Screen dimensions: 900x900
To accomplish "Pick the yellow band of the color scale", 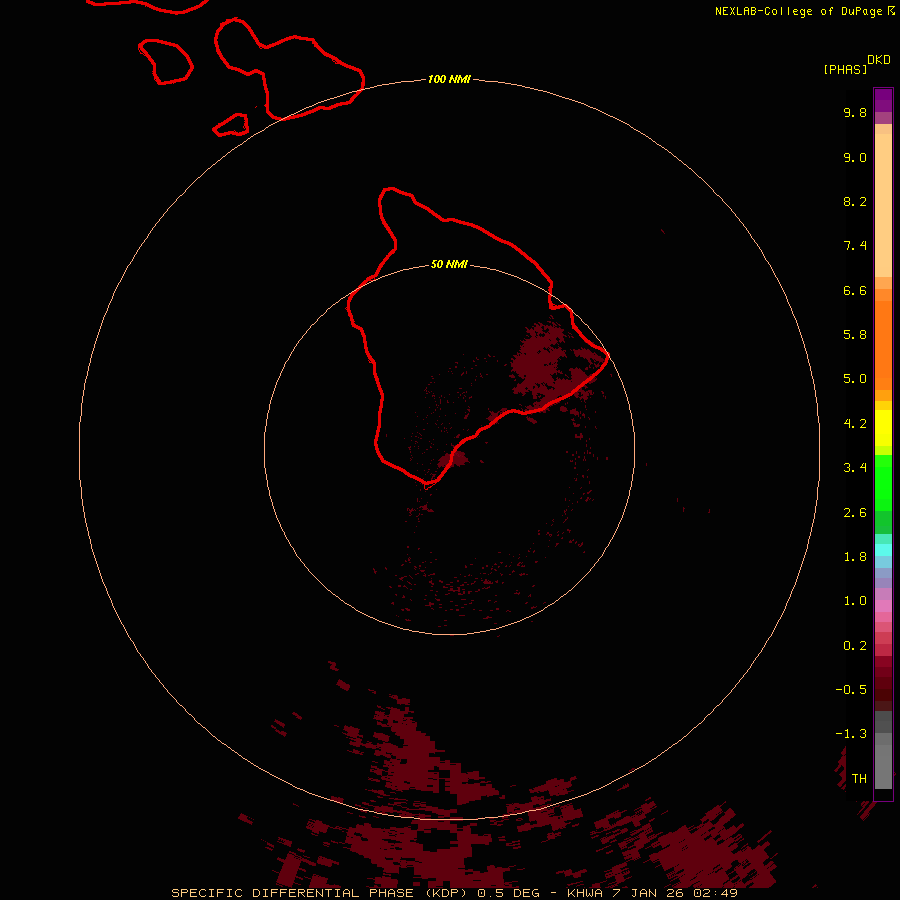I will (883, 428).
